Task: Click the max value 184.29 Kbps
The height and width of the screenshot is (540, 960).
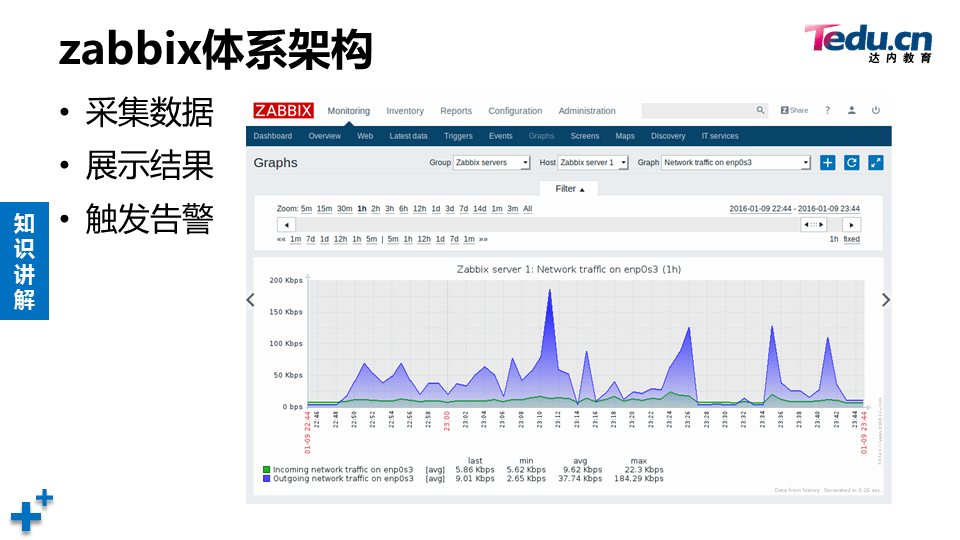Action: click(639, 479)
